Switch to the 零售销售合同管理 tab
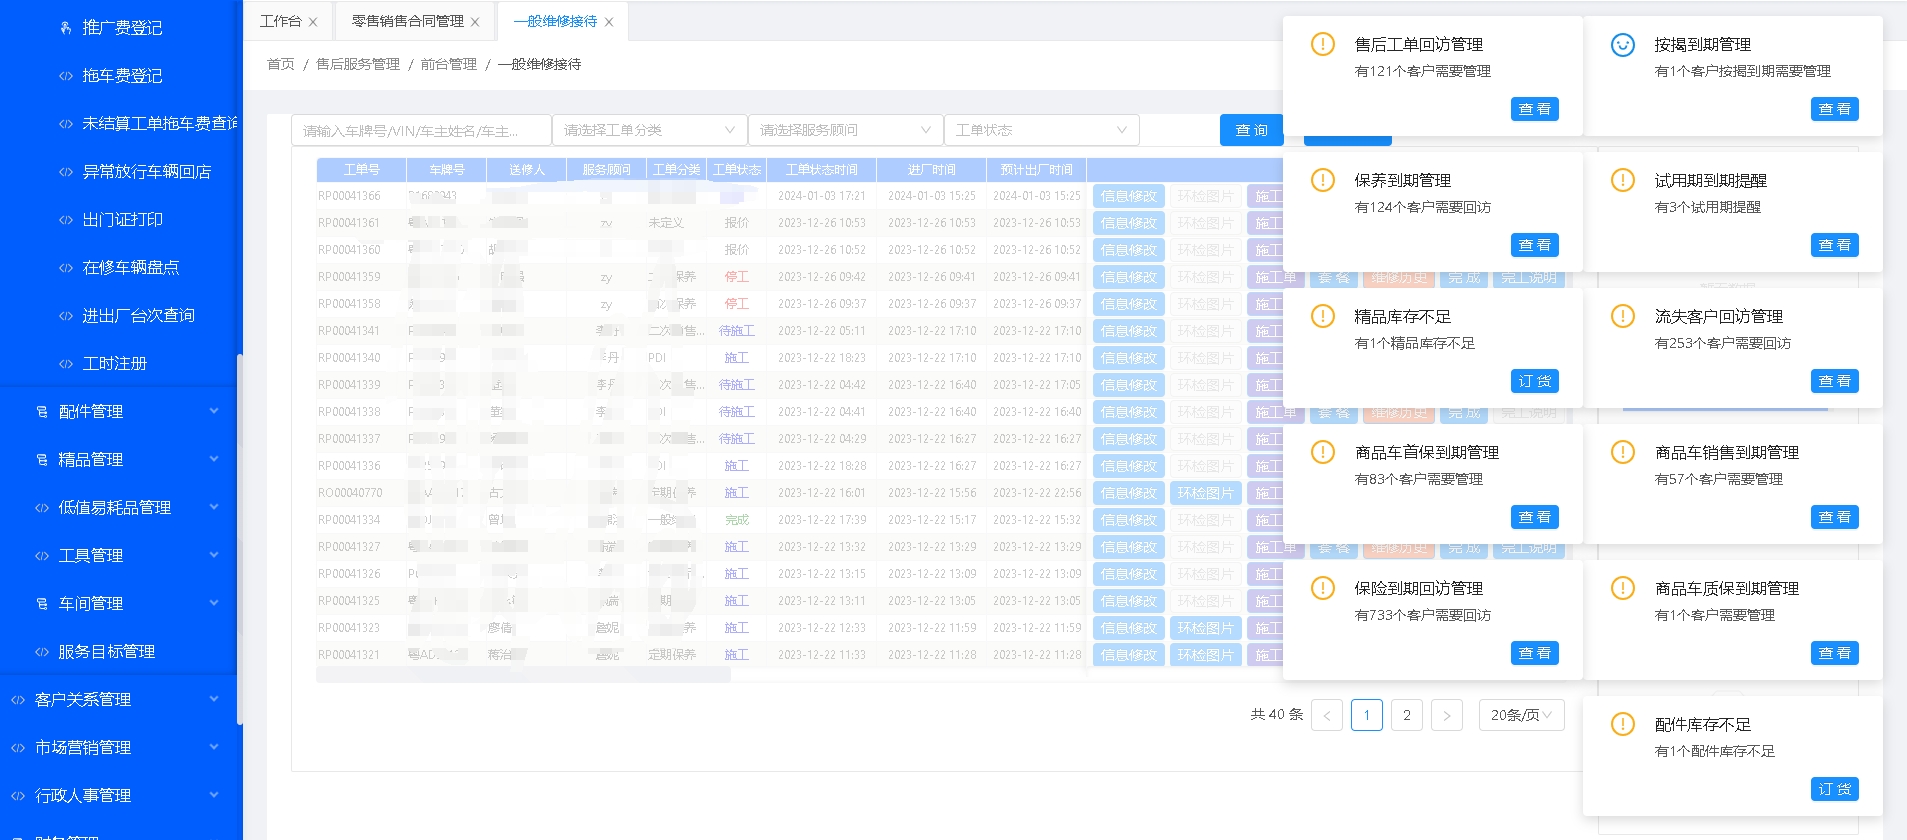Viewport: 1907px width, 840px height. coord(407,21)
